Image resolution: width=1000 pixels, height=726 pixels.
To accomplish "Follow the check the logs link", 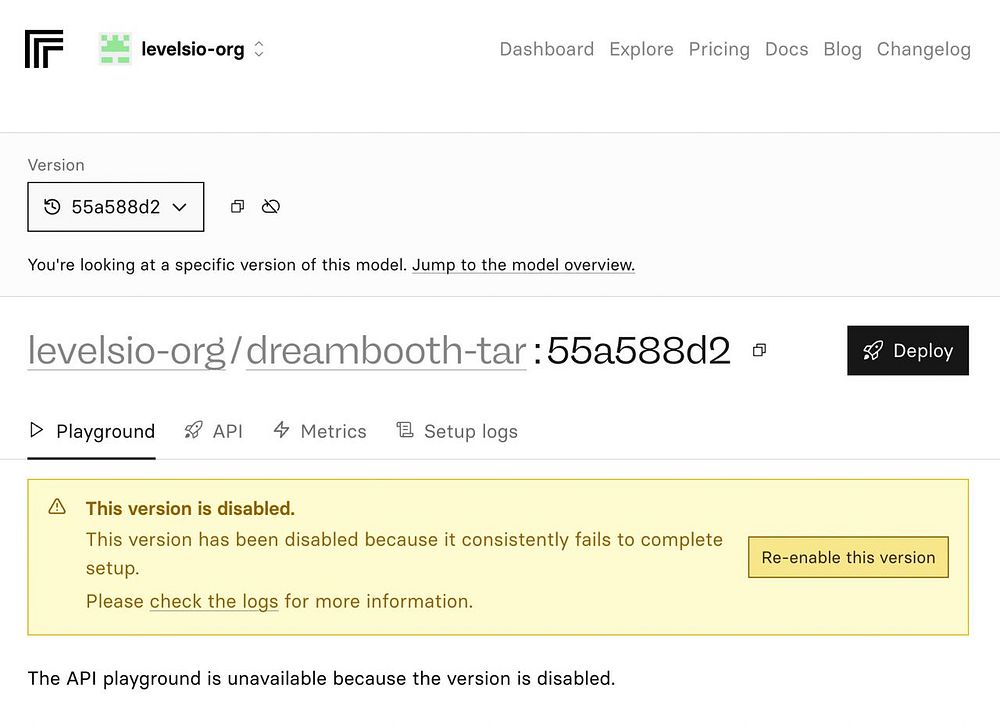I will pyautogui.click(x=214, y=601).
